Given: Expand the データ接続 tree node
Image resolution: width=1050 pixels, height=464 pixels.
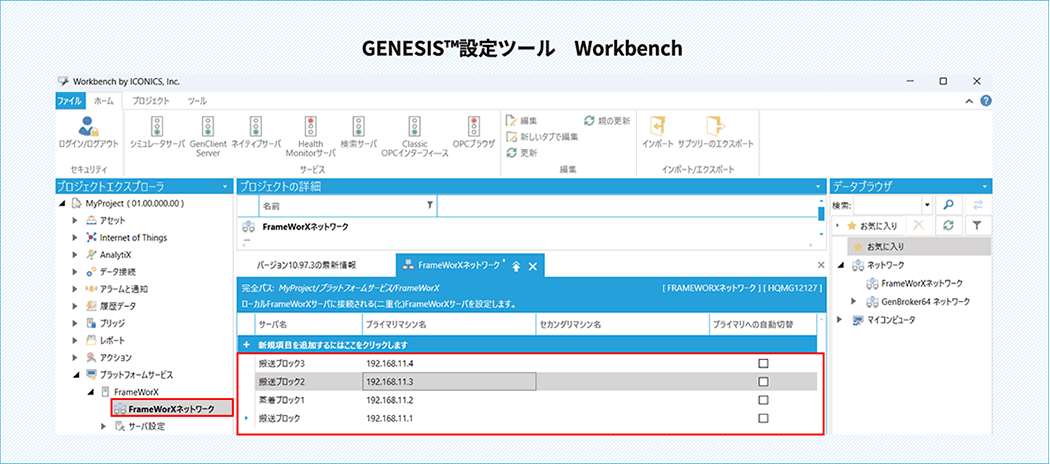Looking at the screenshot, I should [x=75, y=272].
